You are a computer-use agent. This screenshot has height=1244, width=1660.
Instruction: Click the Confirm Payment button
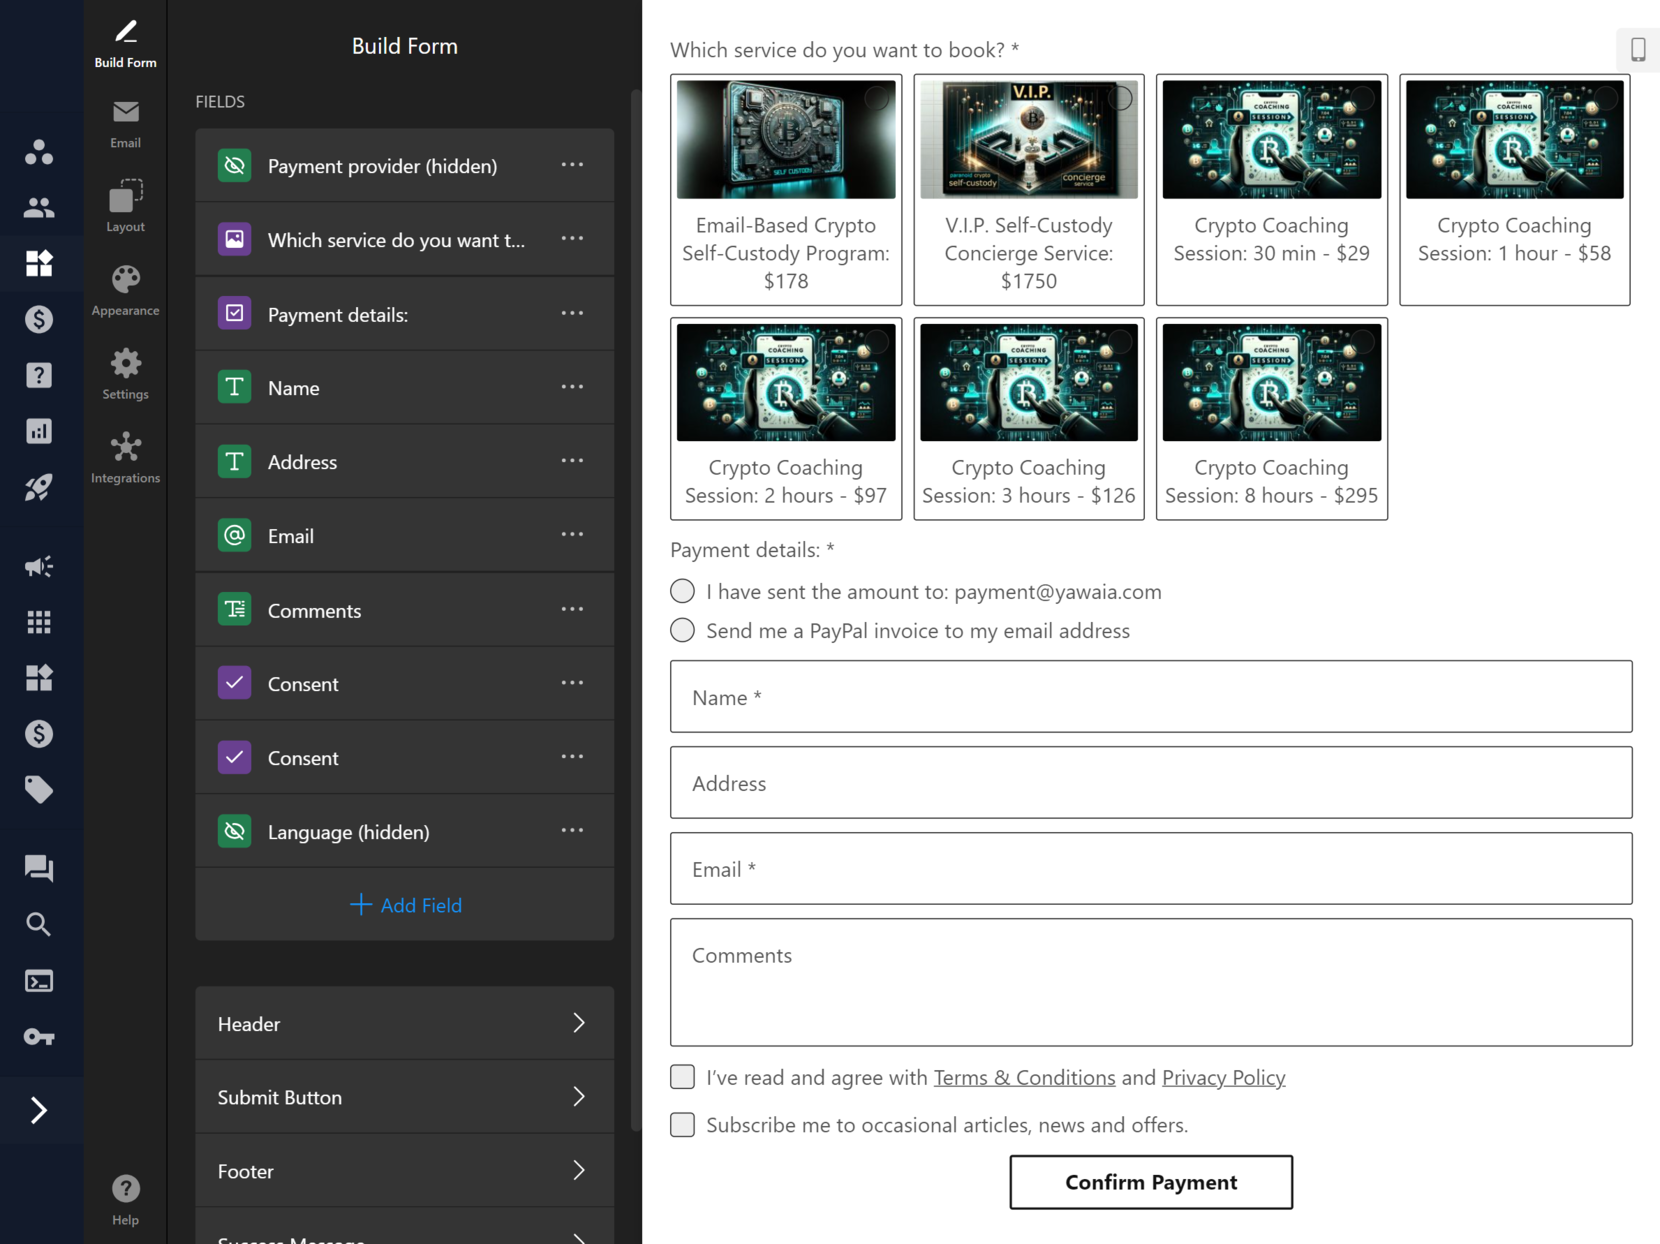click(x=1150, y=1182)
